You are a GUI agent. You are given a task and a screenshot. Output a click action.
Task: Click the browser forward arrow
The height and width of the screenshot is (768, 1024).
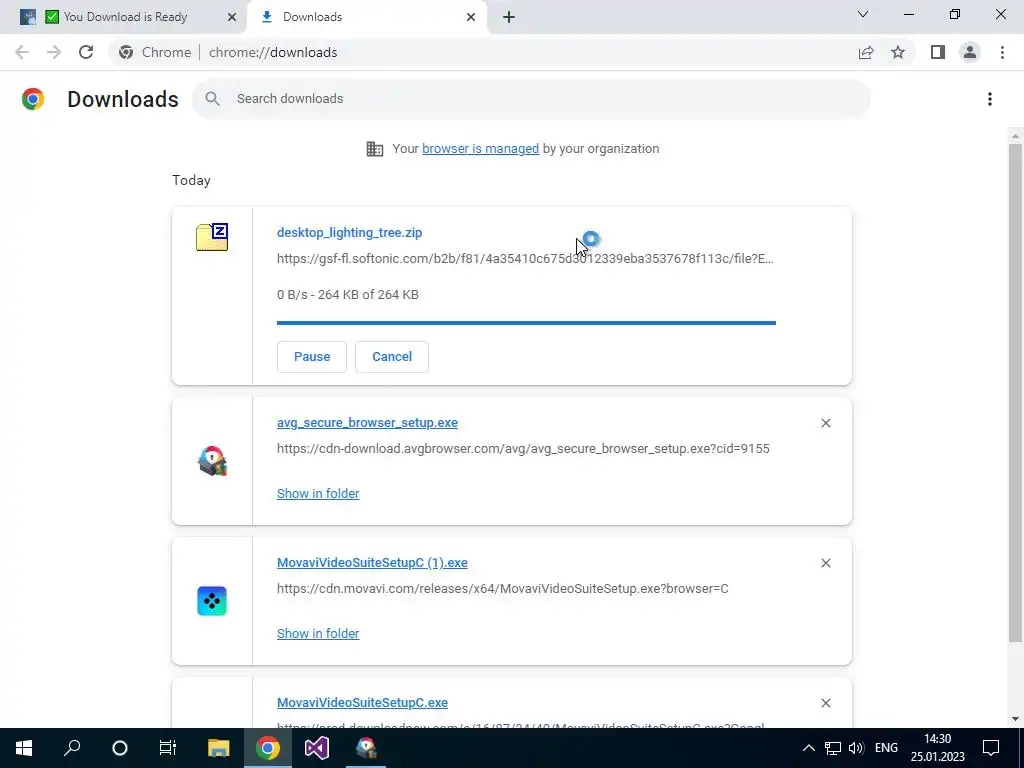click(x=54, y=52)
